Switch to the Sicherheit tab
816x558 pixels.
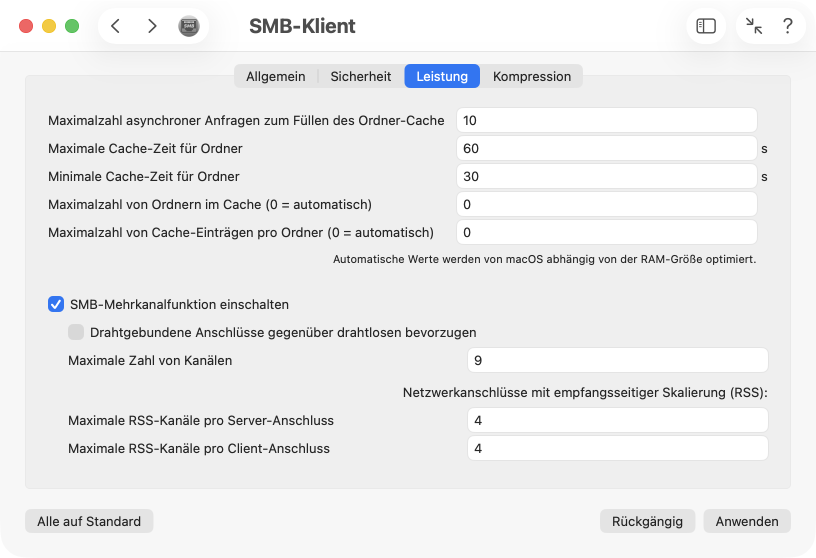tap(361, 77)
